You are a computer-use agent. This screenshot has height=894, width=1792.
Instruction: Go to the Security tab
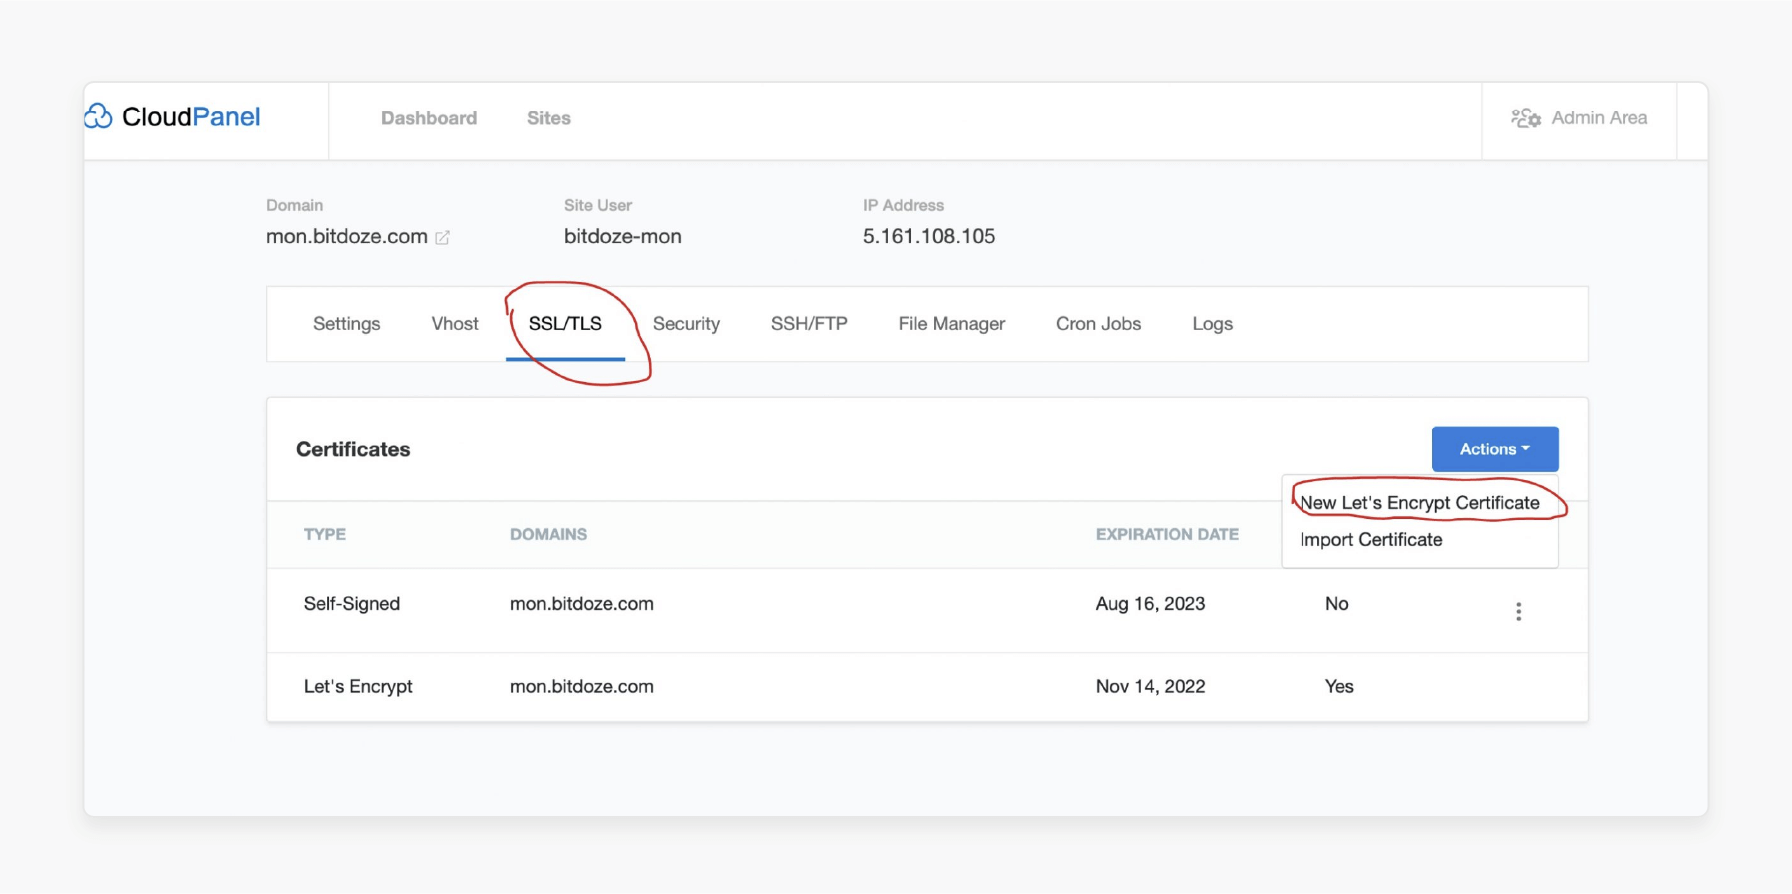(686, 324)
